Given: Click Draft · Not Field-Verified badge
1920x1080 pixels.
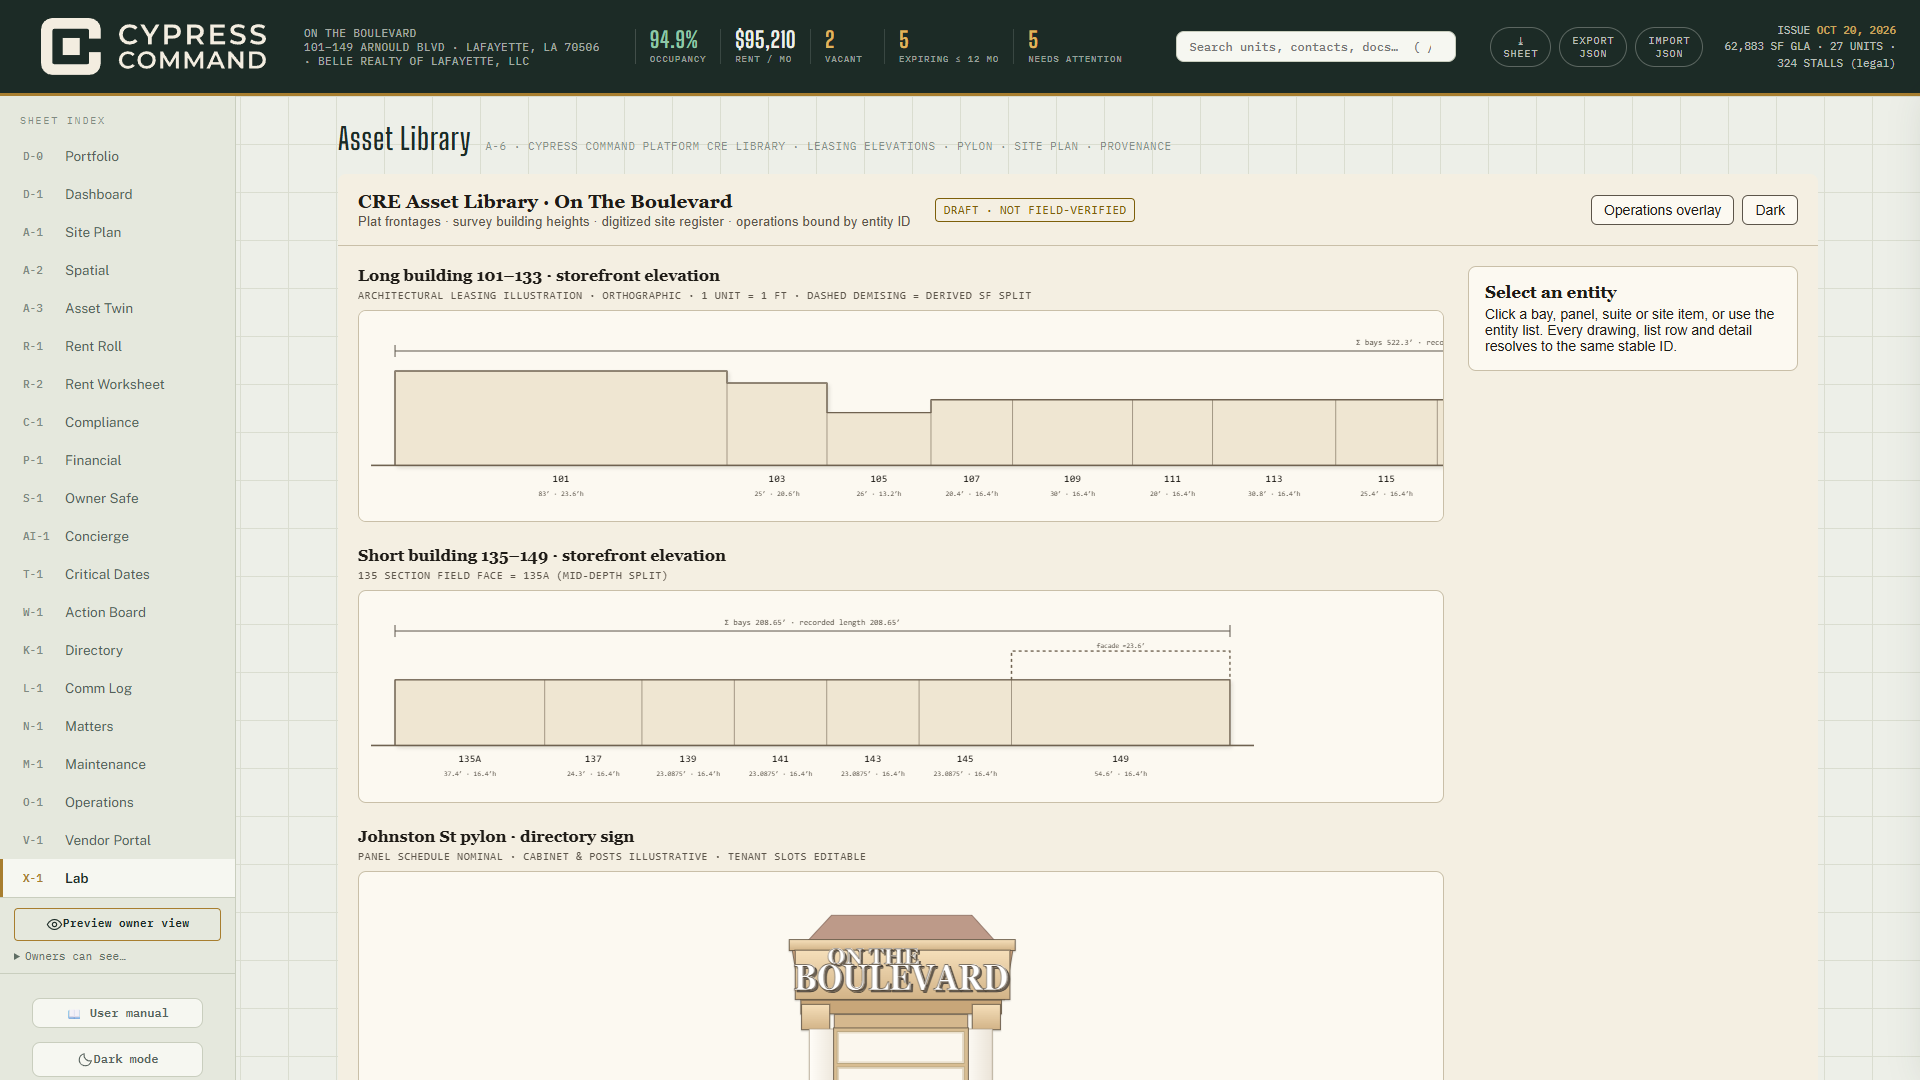Looking at the screenshot, I should 1034,210.
